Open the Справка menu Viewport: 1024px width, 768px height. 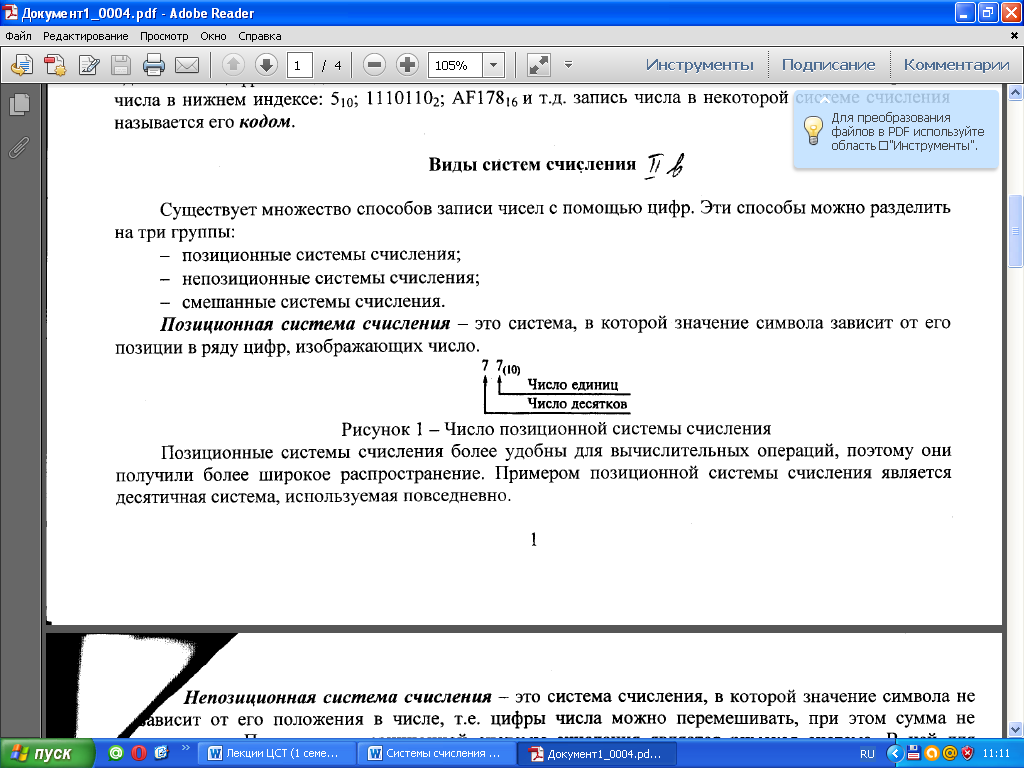259,36
